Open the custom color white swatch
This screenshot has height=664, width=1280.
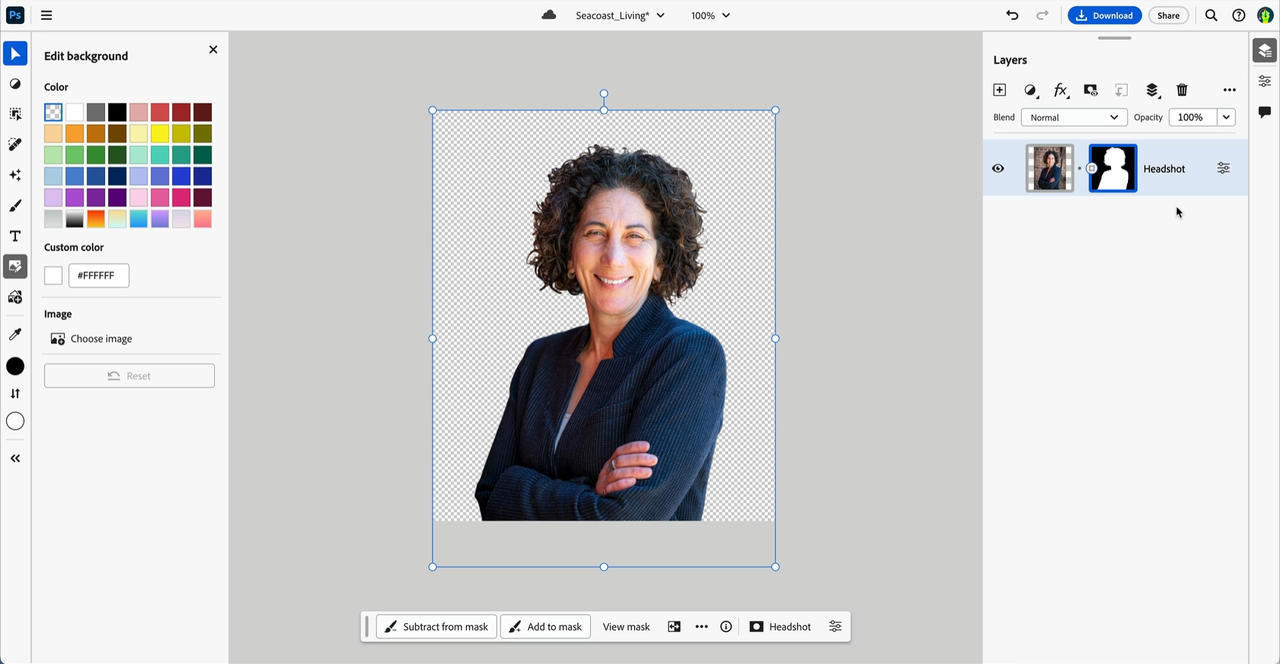pos(53,276)
